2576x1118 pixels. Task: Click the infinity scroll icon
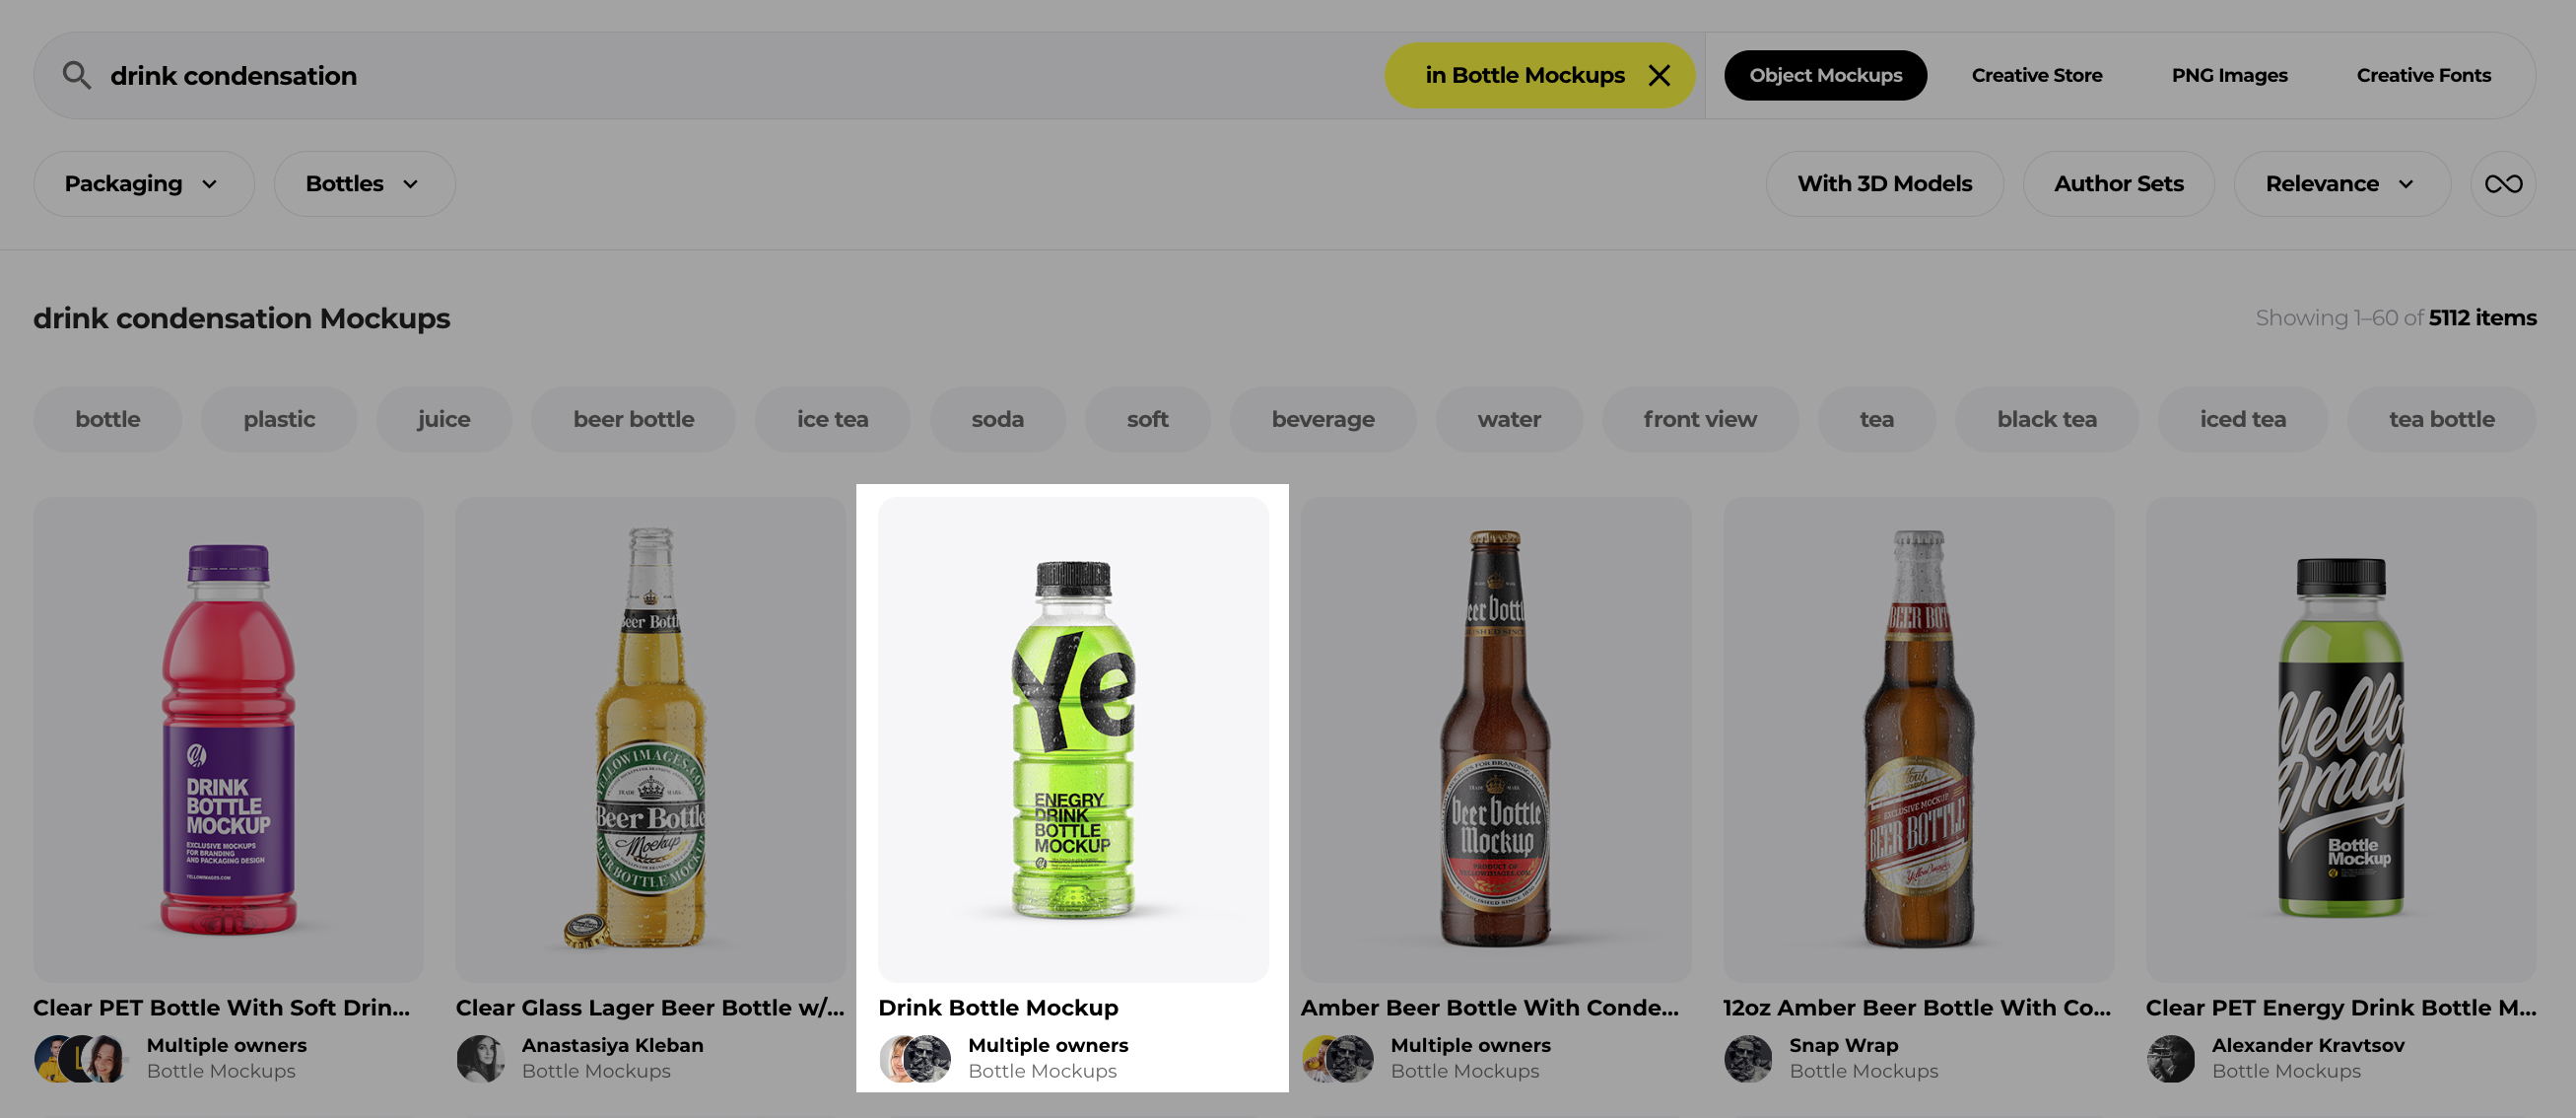tap(2502, 184)
